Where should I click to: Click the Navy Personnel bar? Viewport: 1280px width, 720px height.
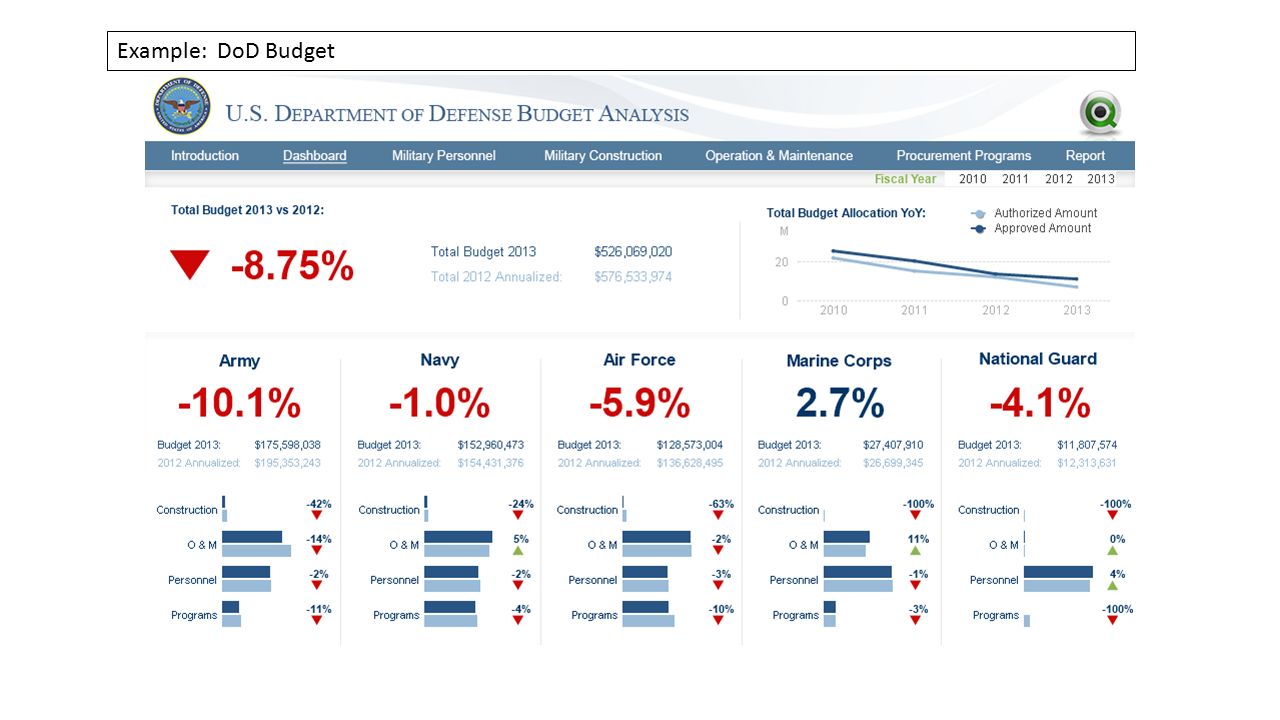(452, 579)
